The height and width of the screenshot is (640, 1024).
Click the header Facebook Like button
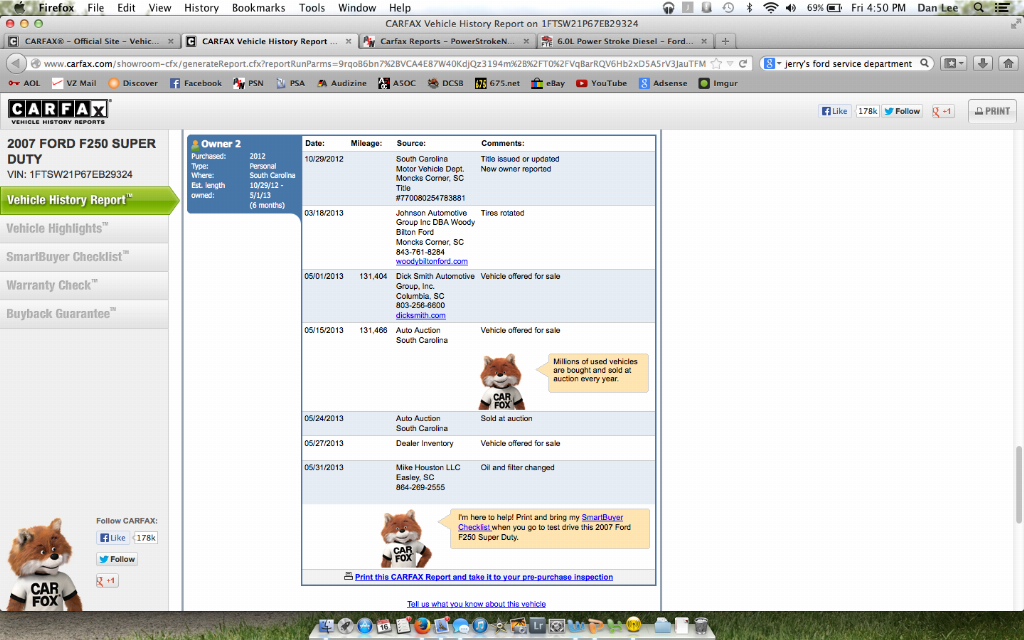coord(835,111)
